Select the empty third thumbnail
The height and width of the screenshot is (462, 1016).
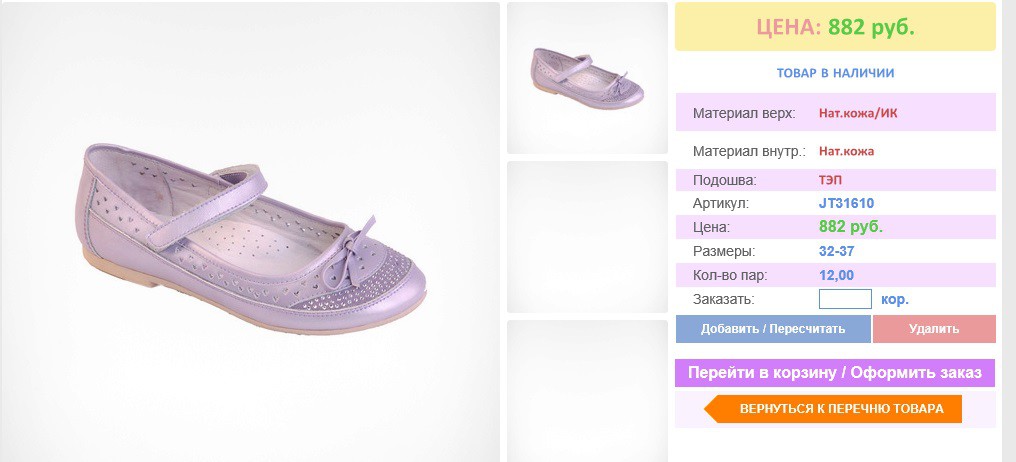(587, 391)
